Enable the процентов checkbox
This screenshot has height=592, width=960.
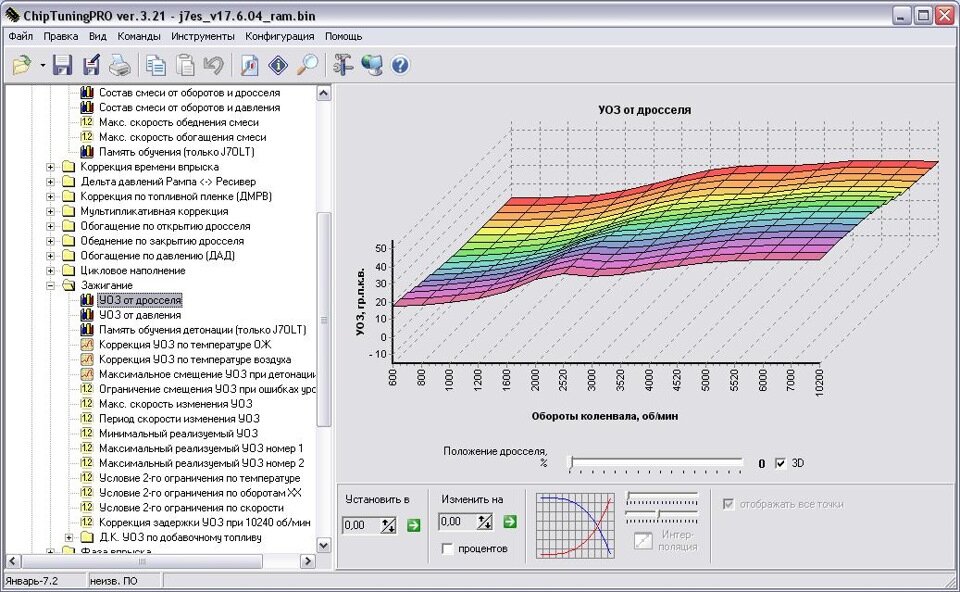coord(445,547)
